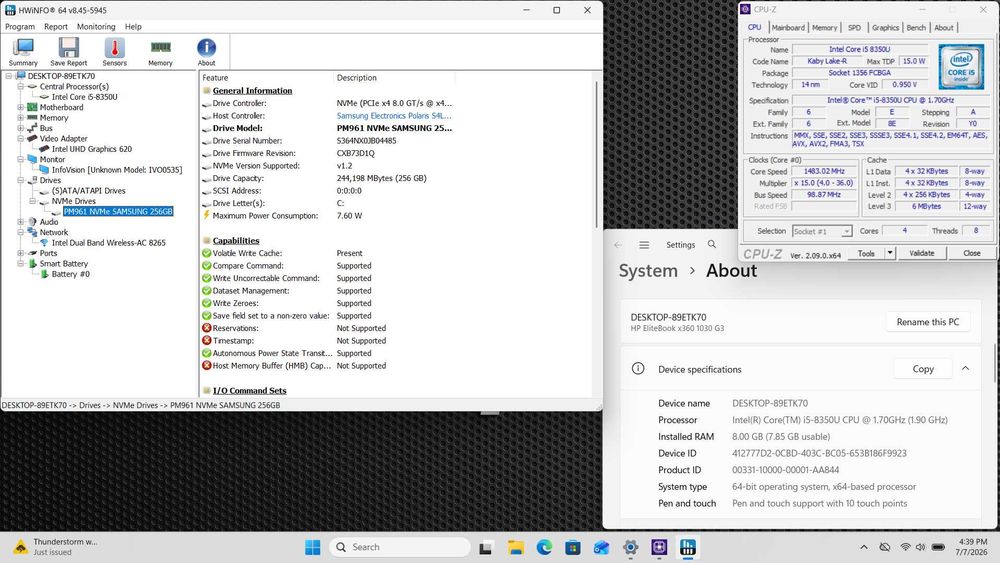
Task: Open Task View in the taskbar
Action: tap(485, 547)
